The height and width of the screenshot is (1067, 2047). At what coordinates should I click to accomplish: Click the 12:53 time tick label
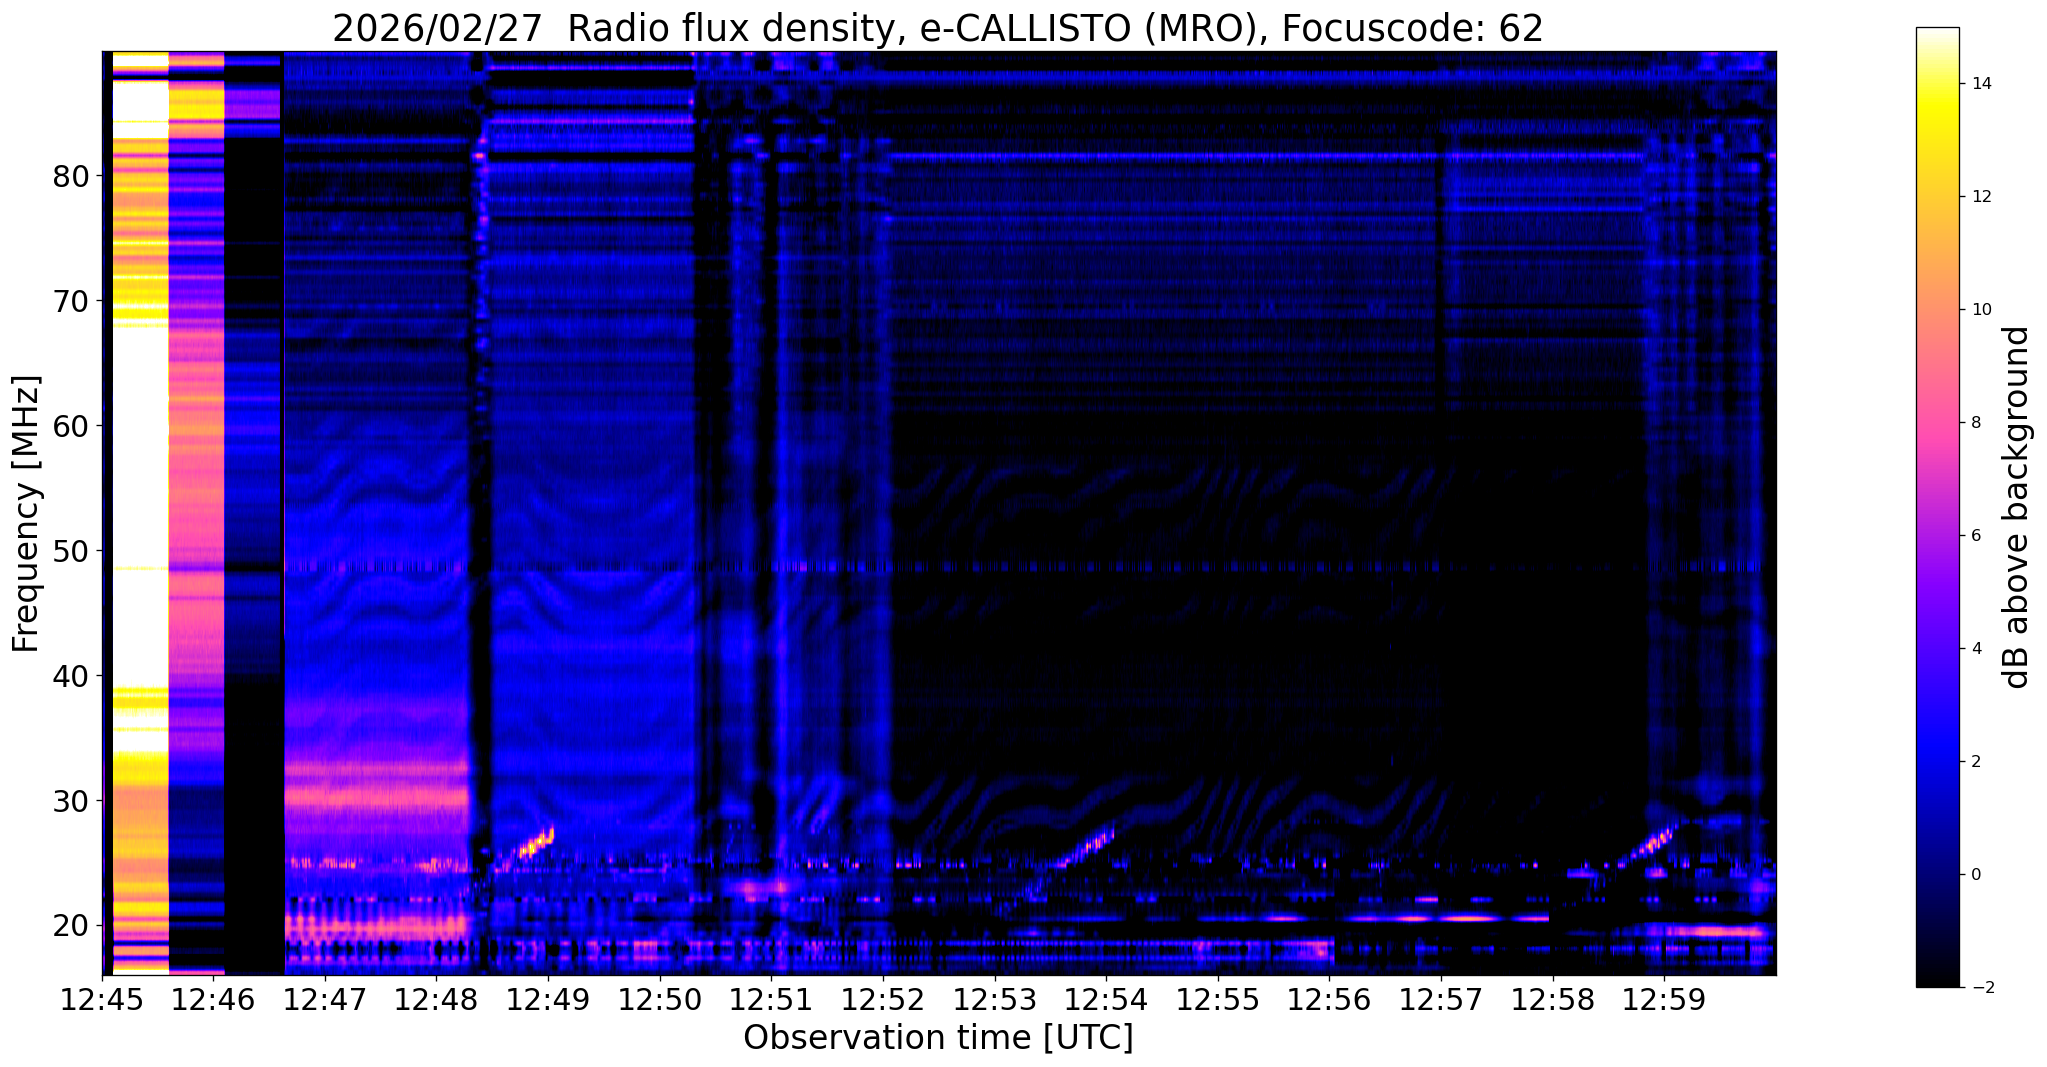point(994,1000)
